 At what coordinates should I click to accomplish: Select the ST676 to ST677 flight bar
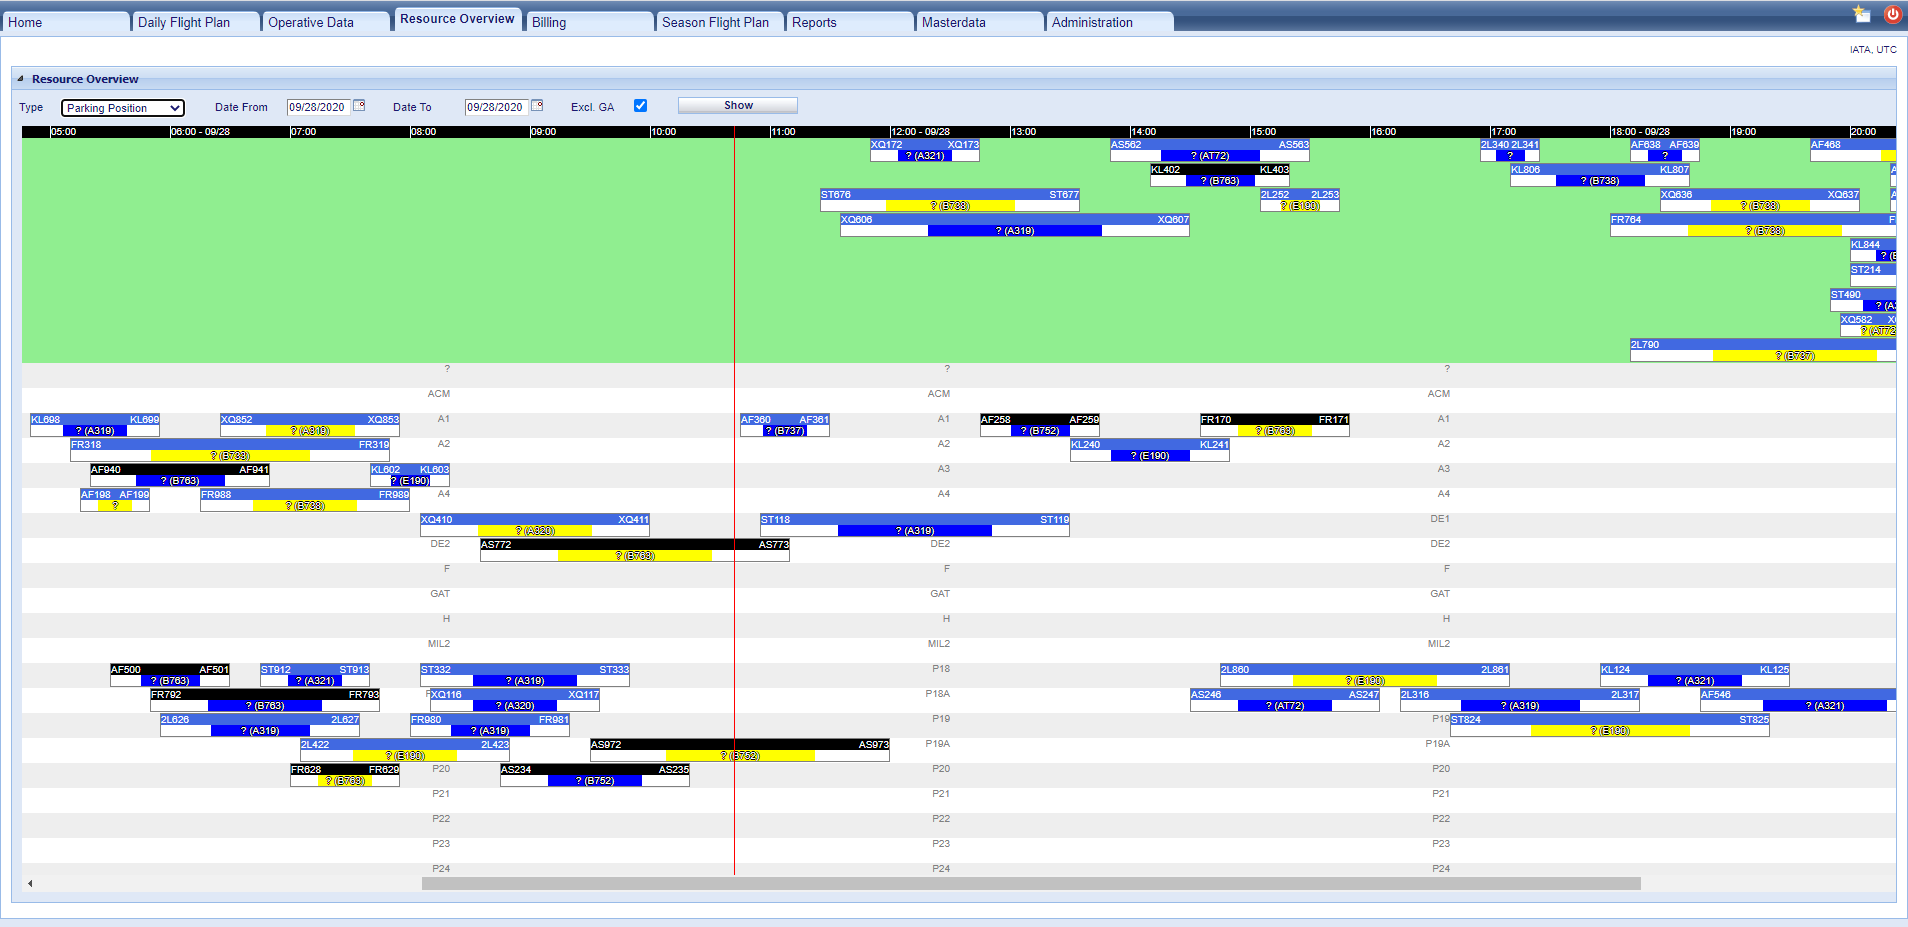pos(950,200)
